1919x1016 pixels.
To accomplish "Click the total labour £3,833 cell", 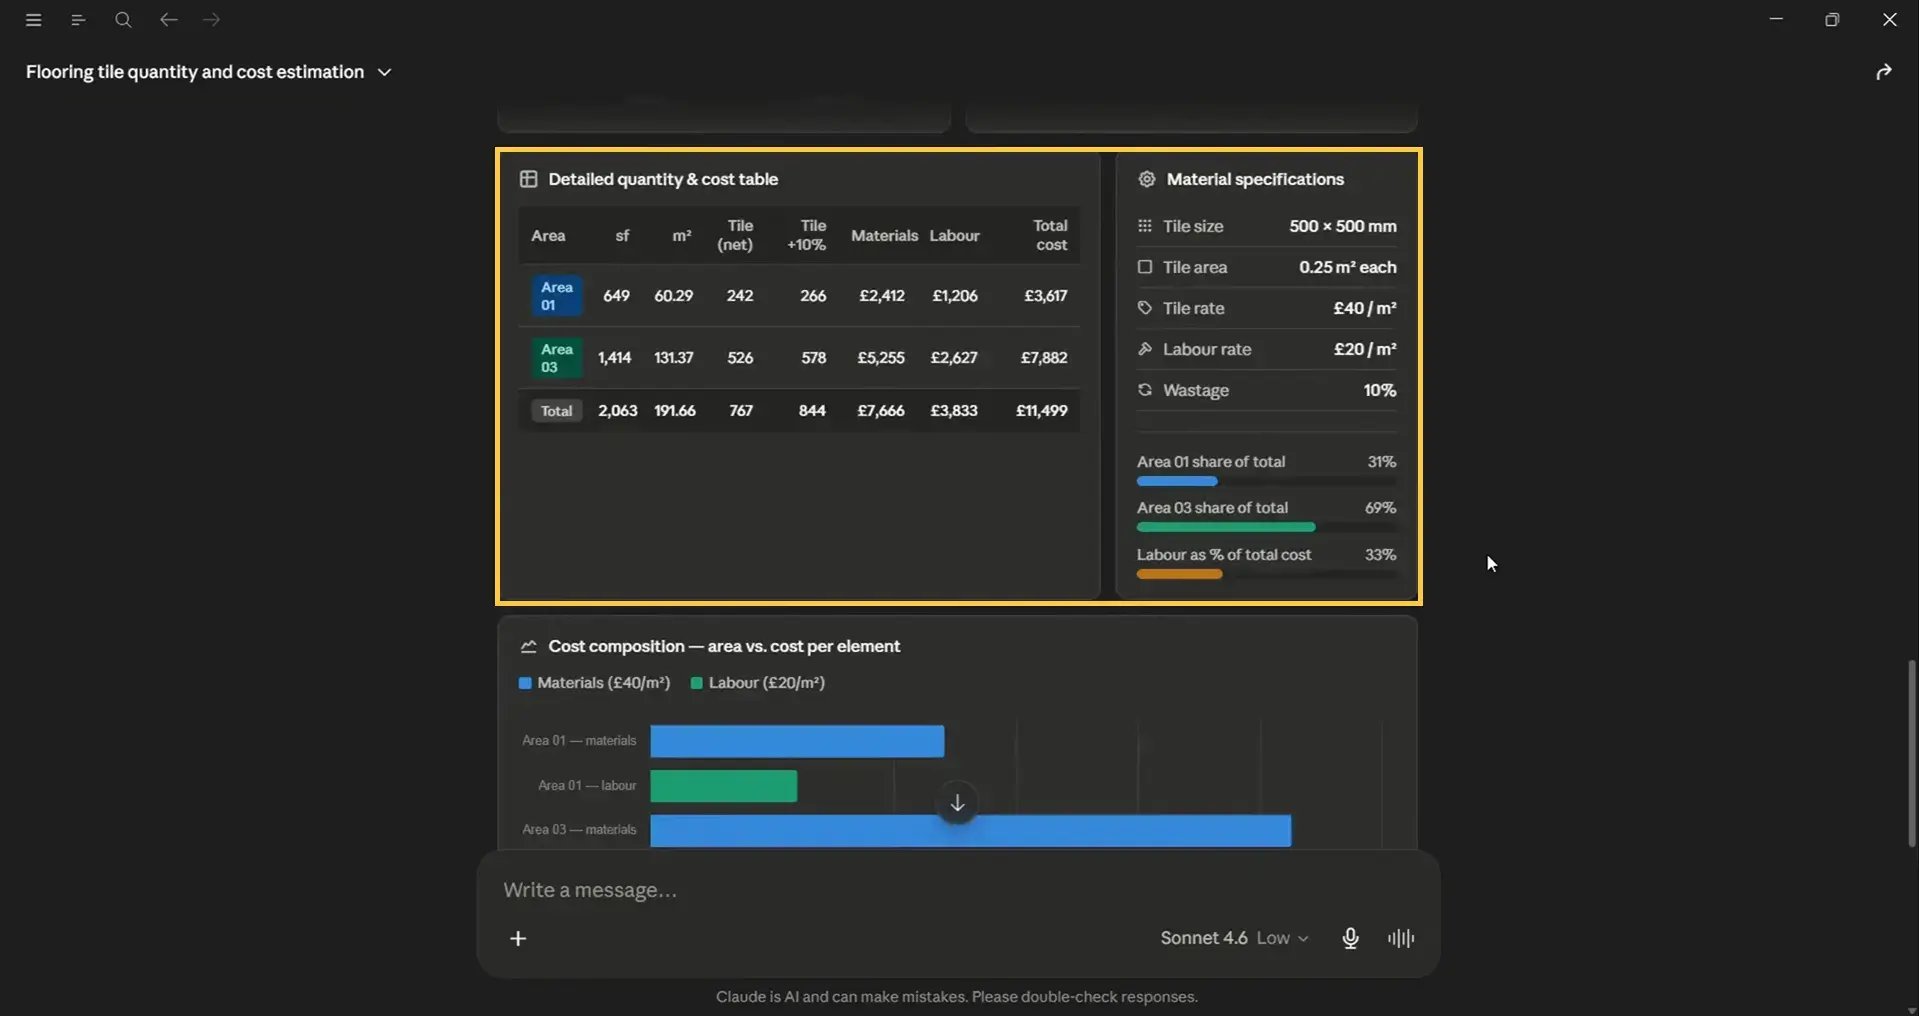I will coord(953,411).
